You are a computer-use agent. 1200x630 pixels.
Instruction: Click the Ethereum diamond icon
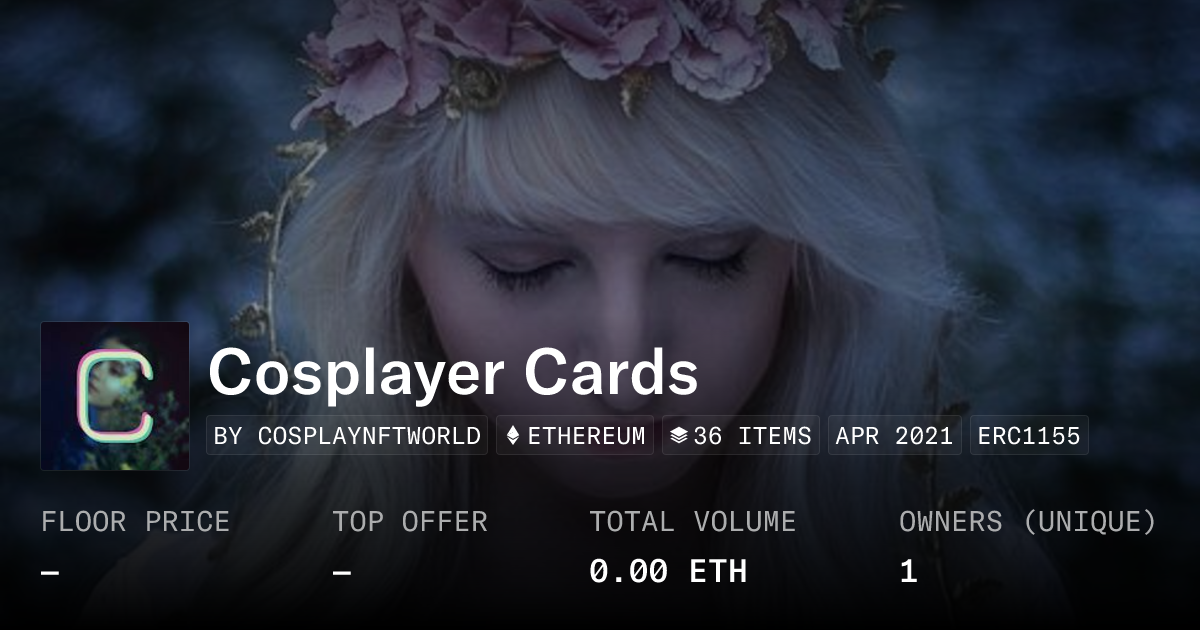(x=513, y=436)
